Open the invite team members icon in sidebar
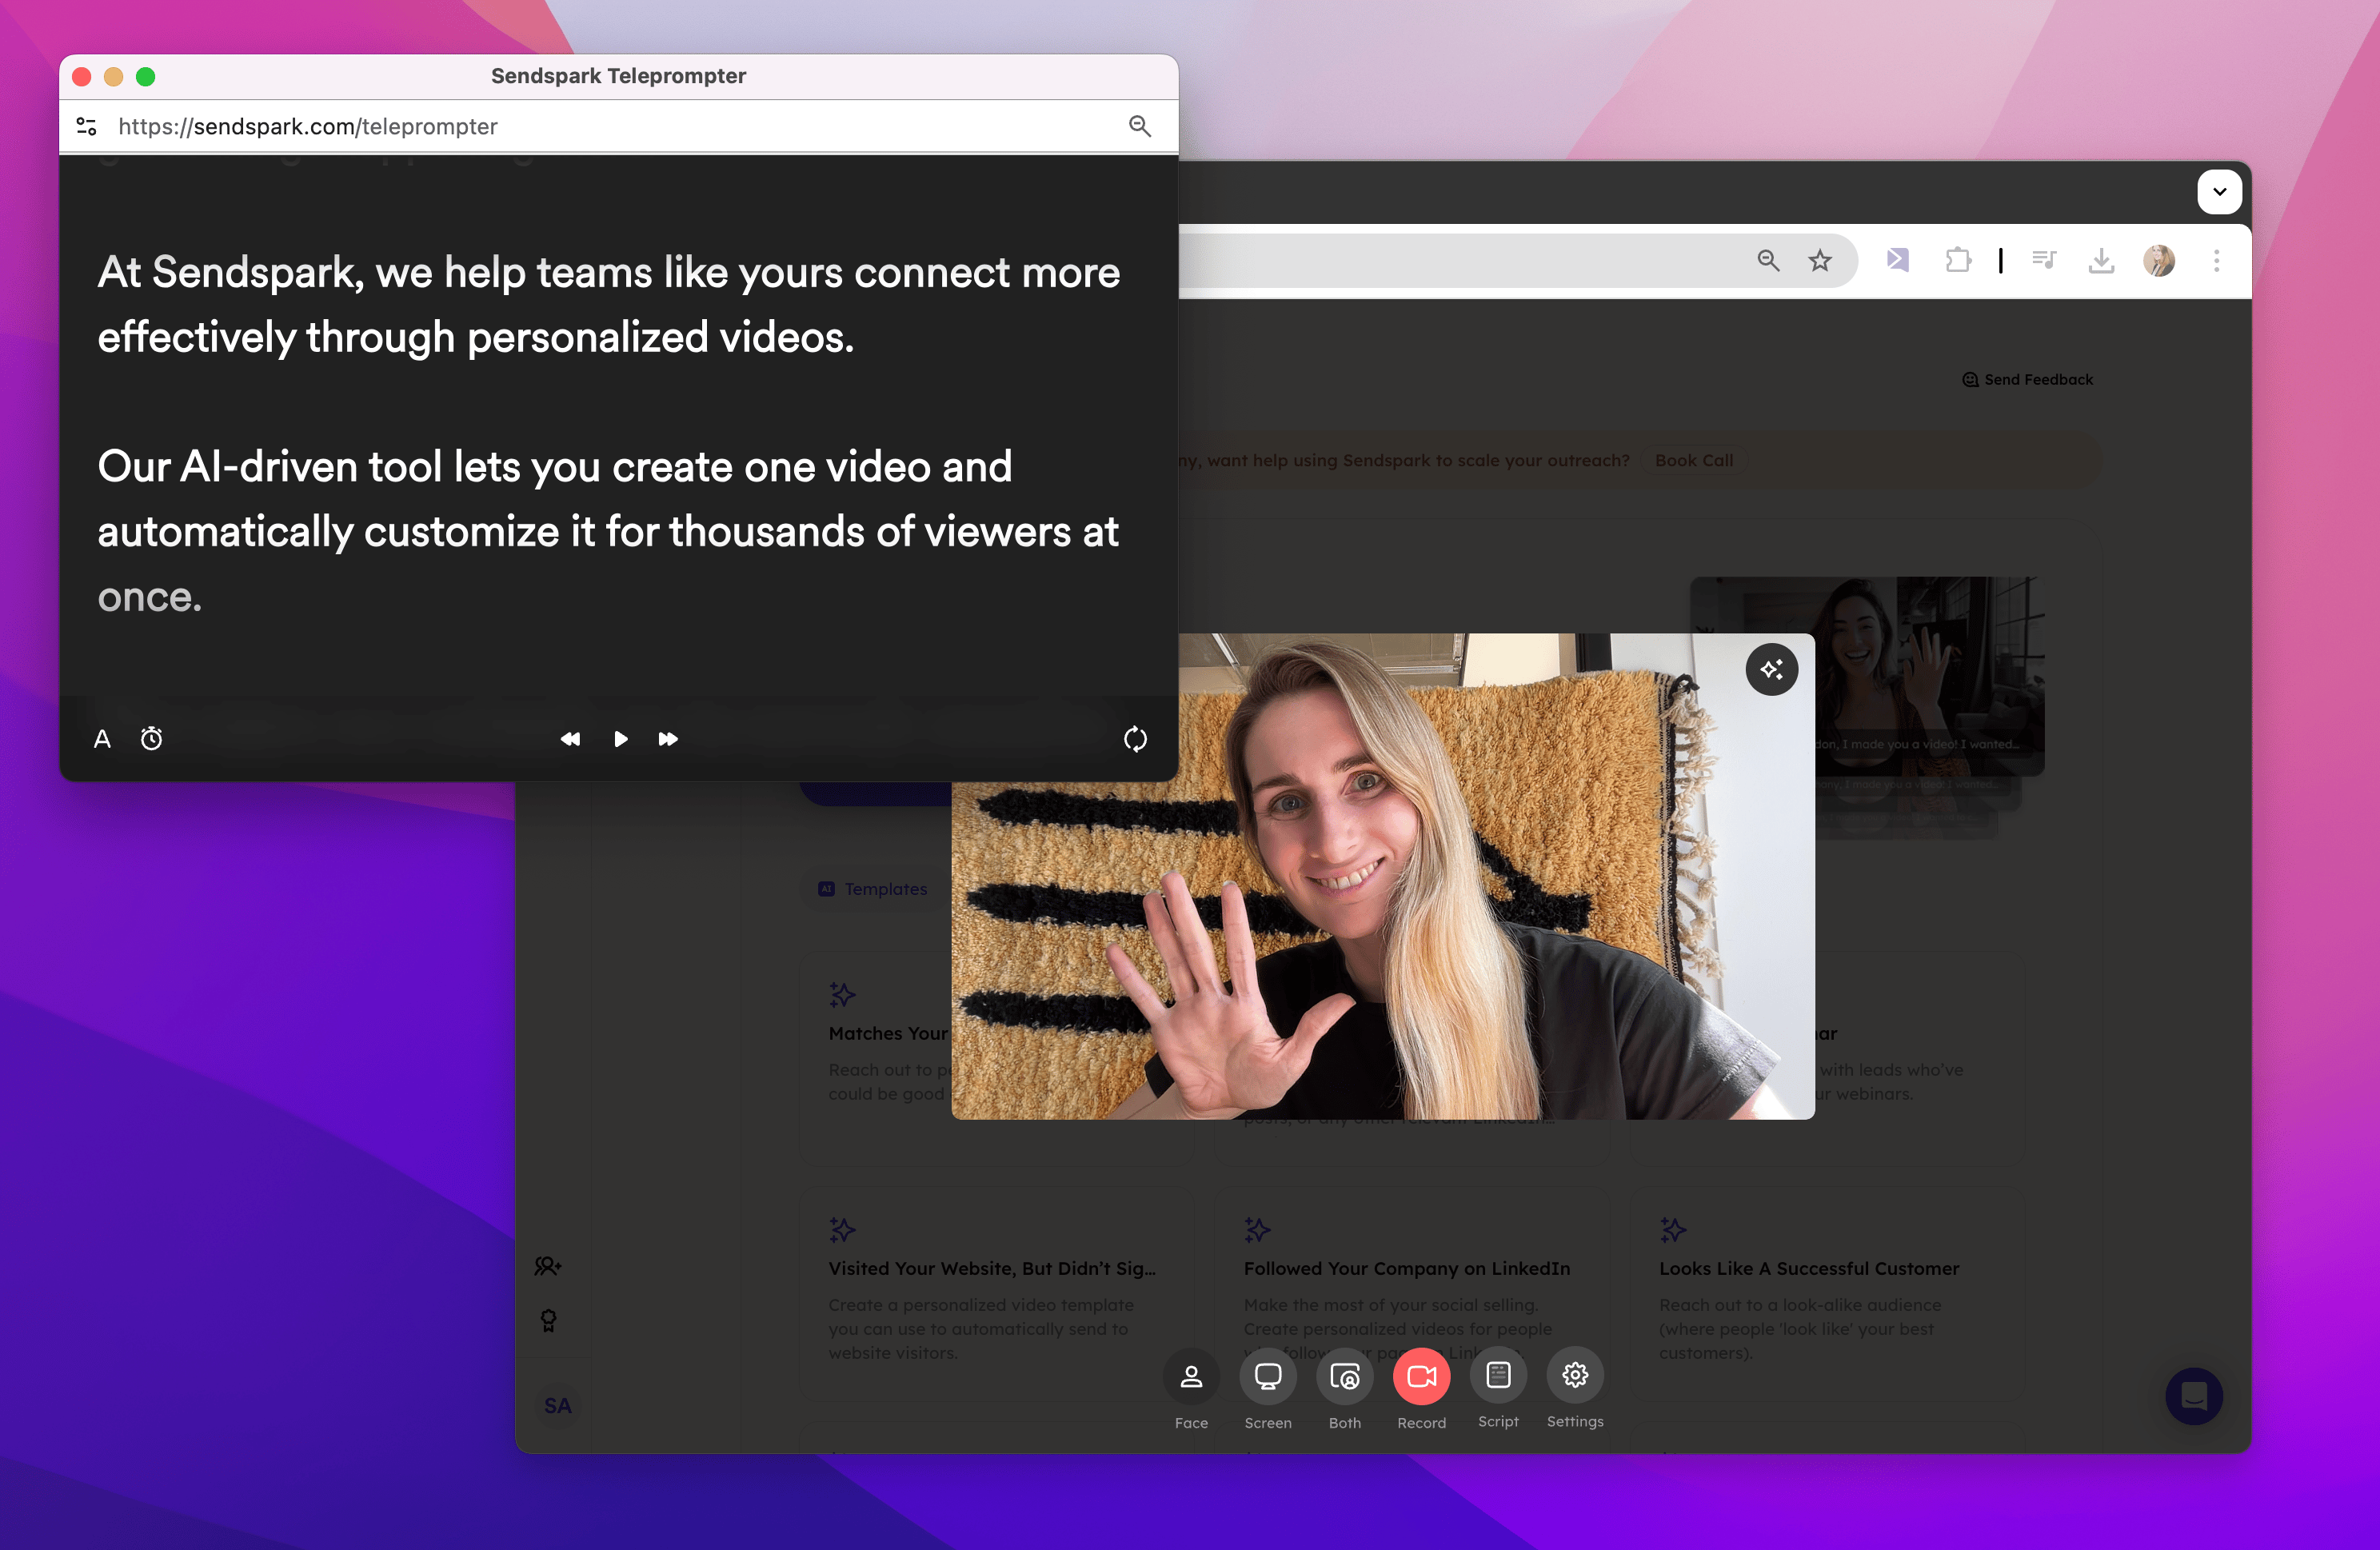This screenshot has height=1550, width=2380. coord(548,1266)
